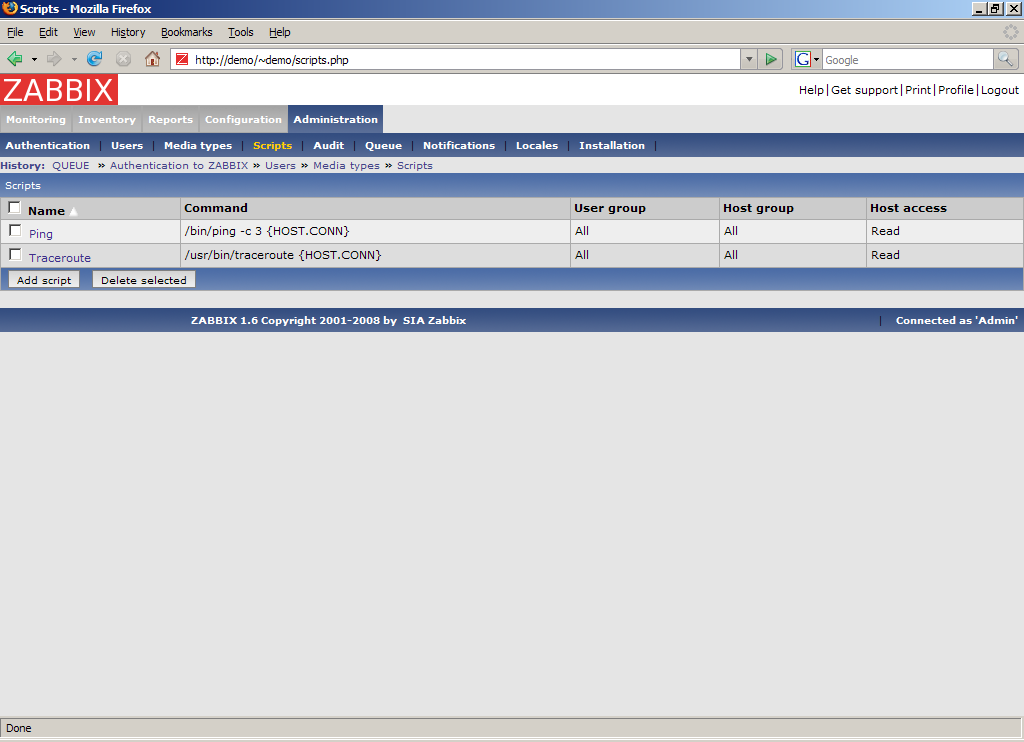Click the Logout link
Image resolution: width=1024 pixels, height=742 pixels.
tap(1000, 90)
